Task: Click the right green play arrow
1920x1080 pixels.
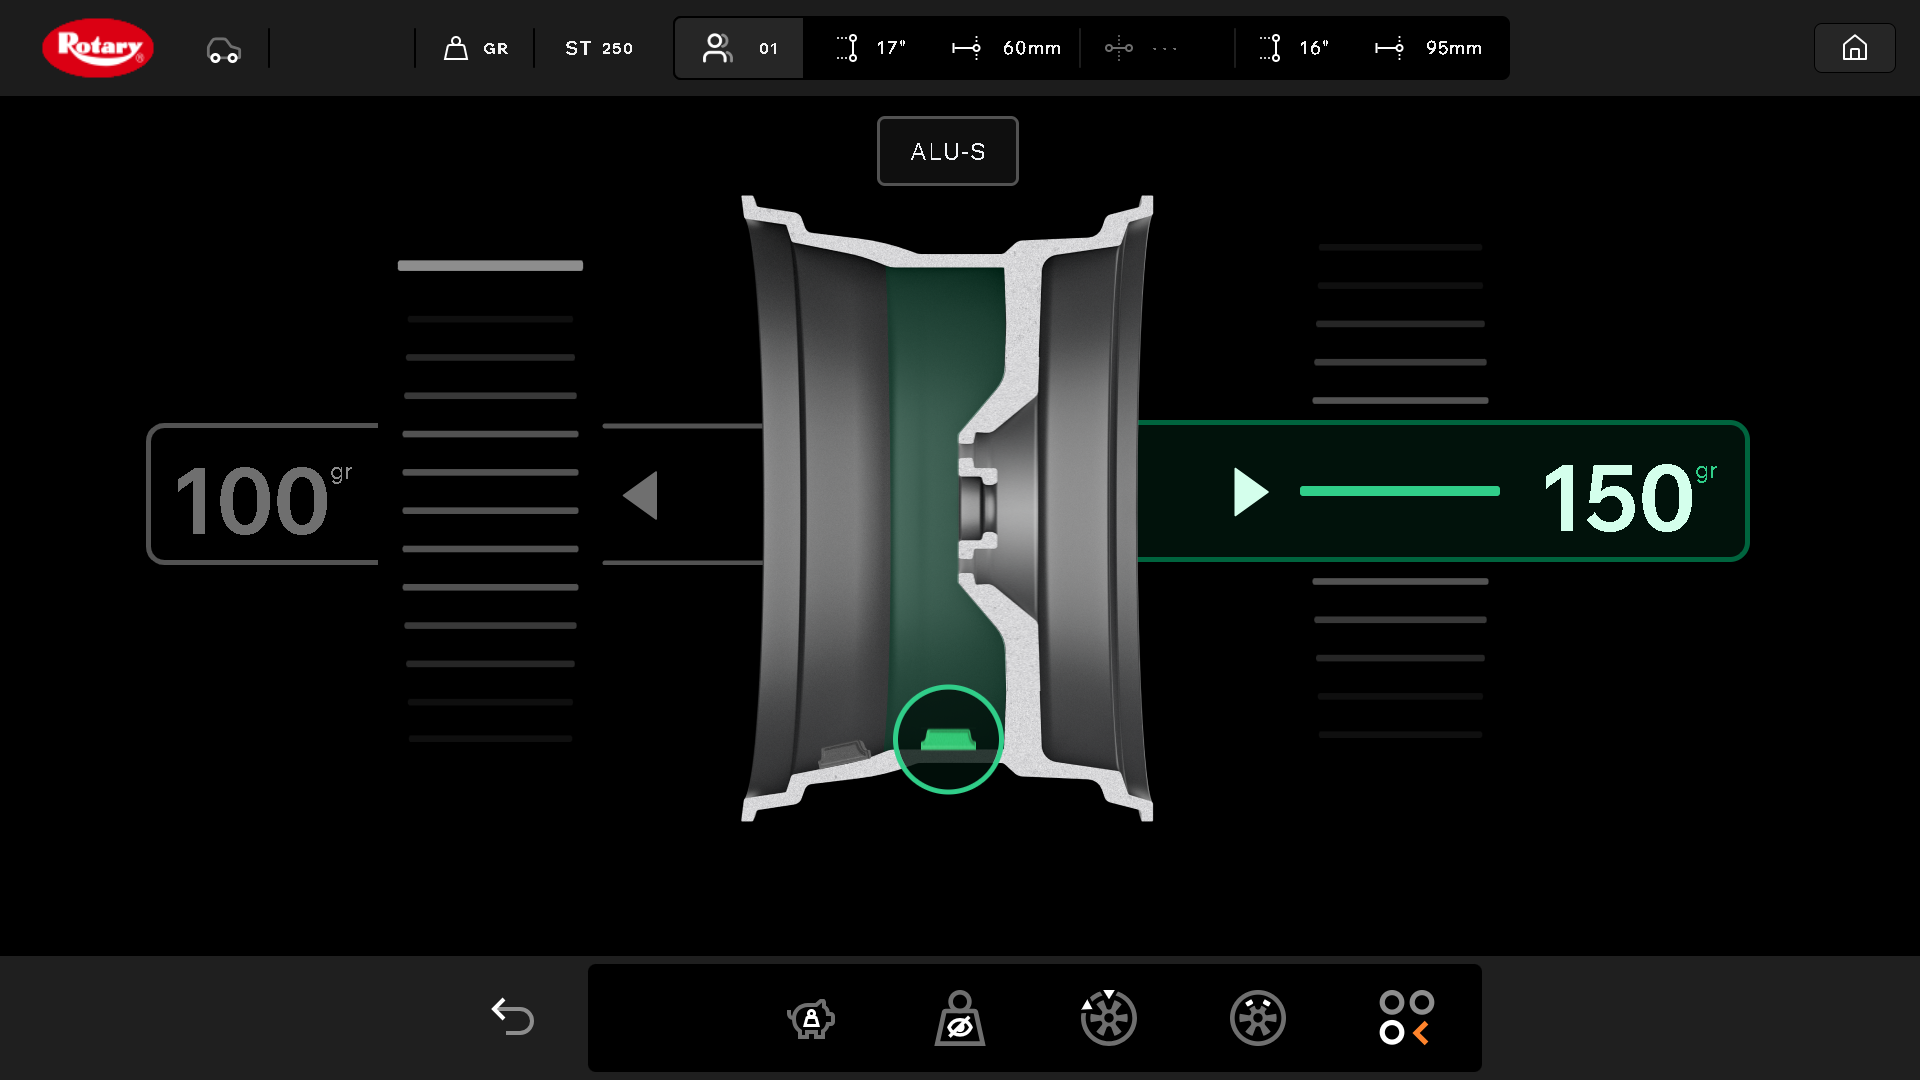Action: 1250,492
